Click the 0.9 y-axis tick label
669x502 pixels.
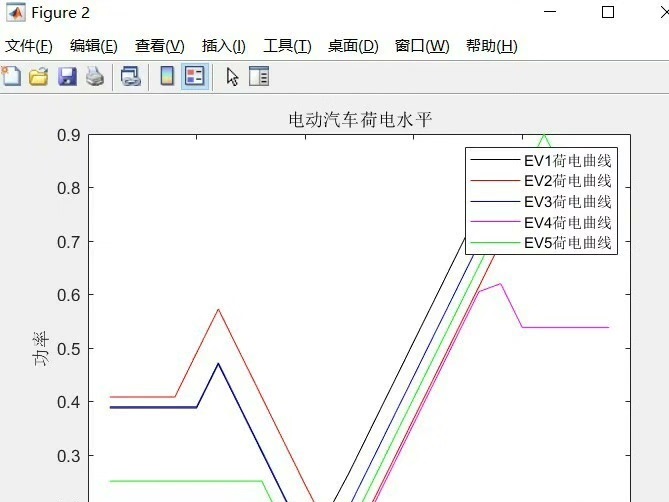pyautogui.click(x=69, y=135)
